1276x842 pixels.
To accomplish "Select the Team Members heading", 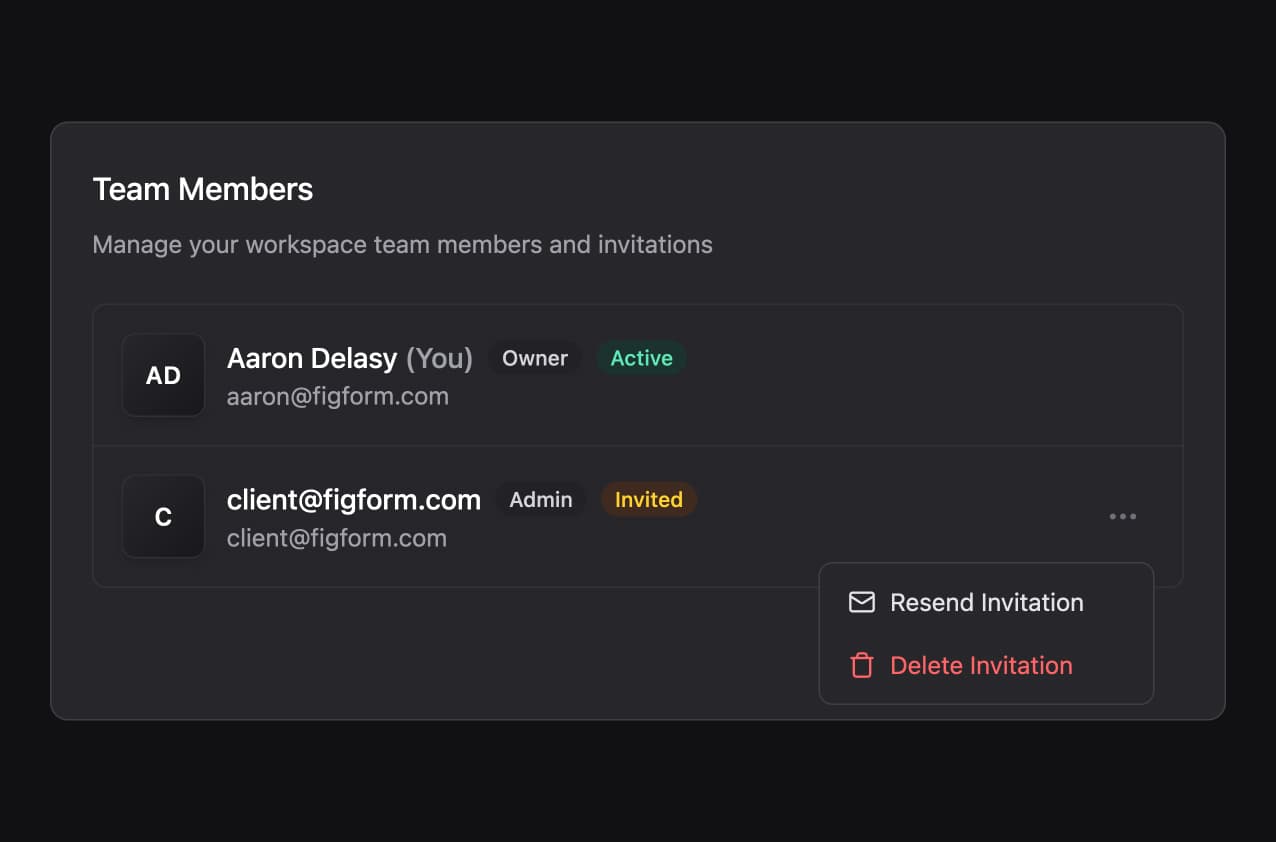I will click(202, 189).
